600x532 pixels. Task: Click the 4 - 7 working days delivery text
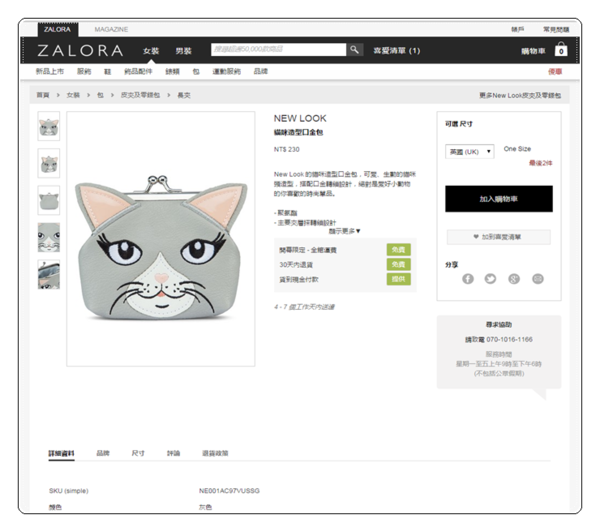click(304, 307)
